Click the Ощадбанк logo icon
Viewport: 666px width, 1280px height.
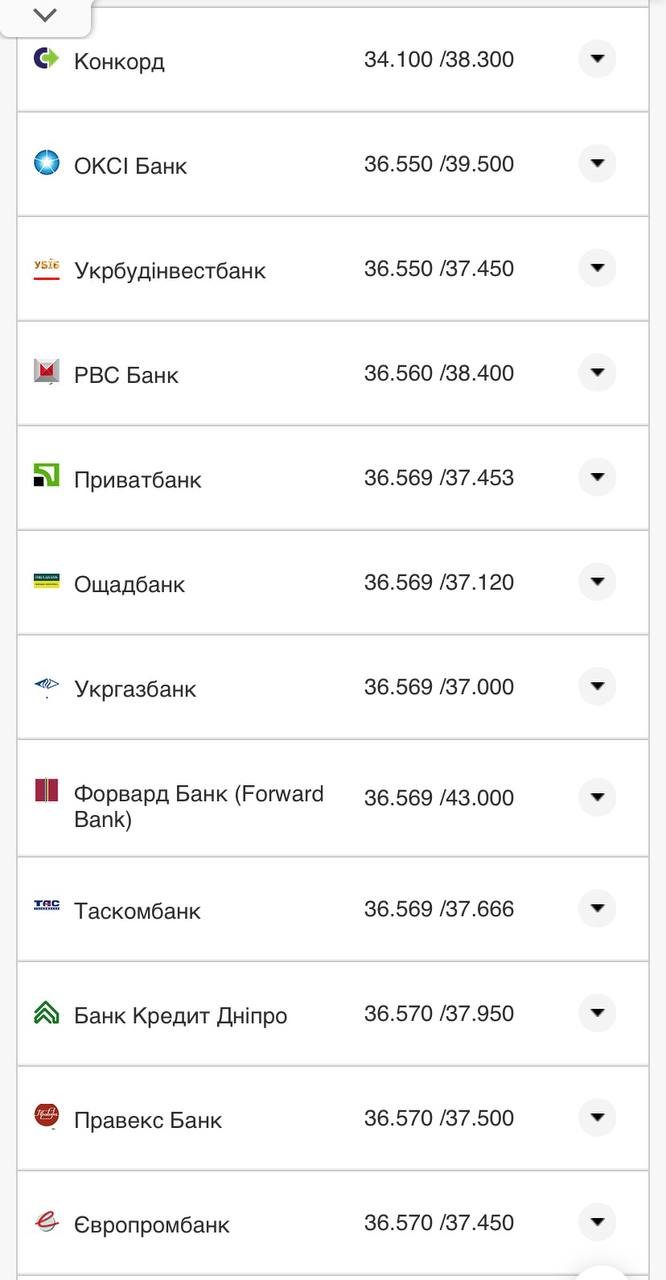(x=47, y=581)
